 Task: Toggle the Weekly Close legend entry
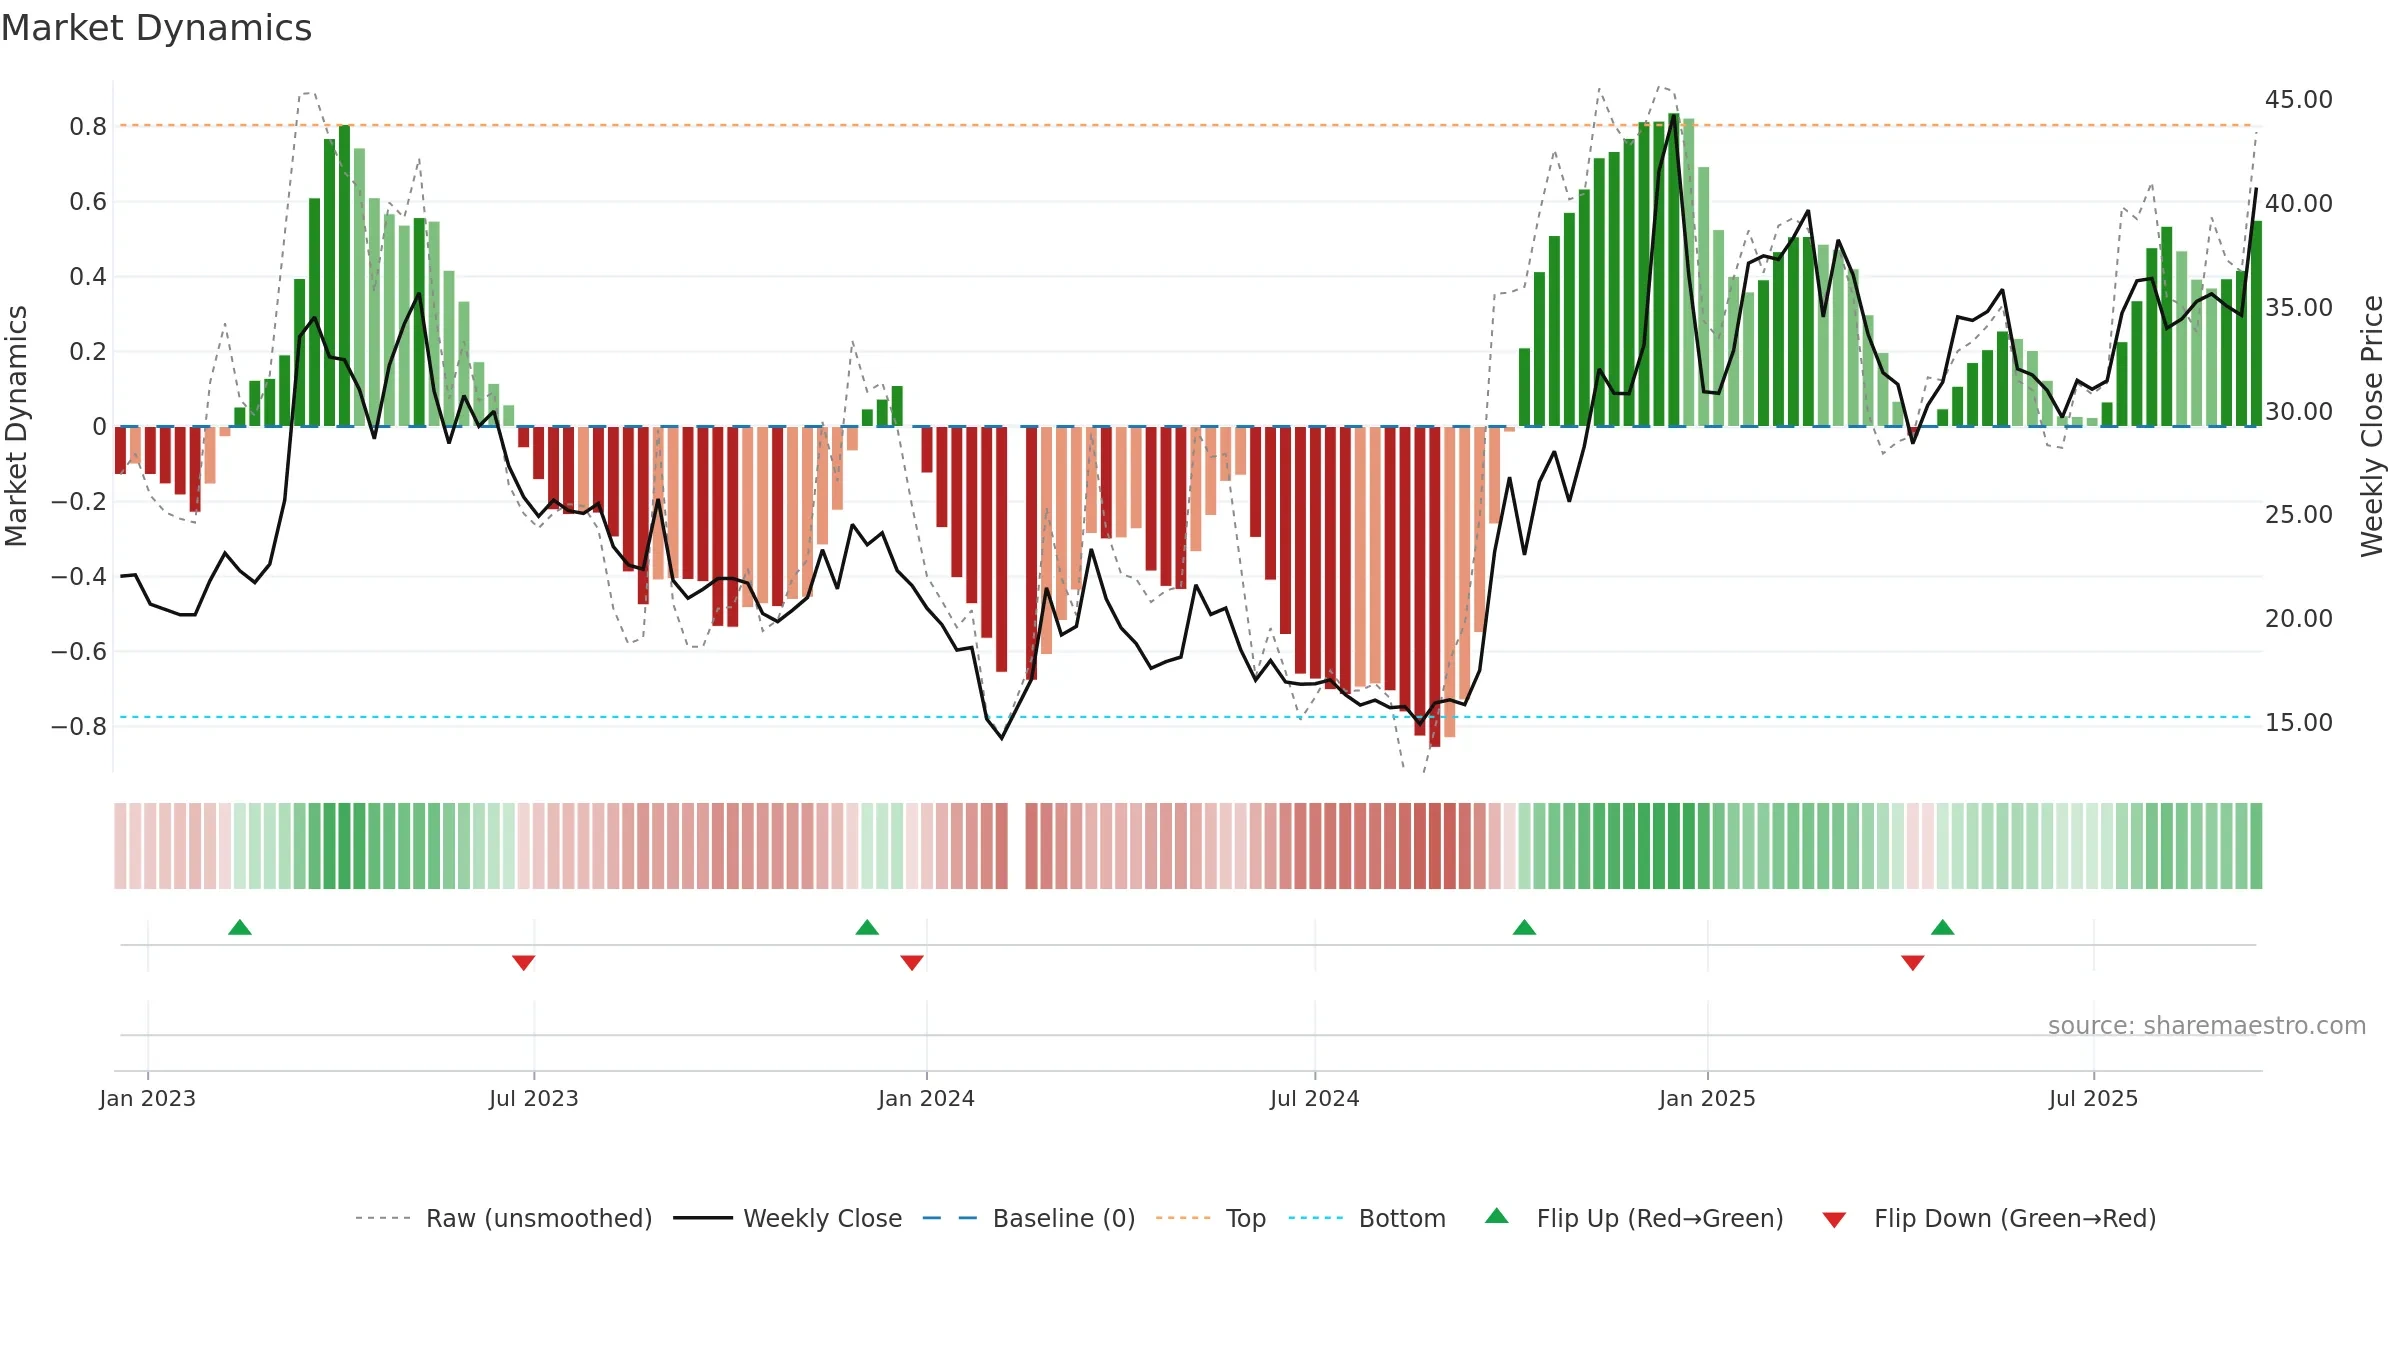[787, 1218]
